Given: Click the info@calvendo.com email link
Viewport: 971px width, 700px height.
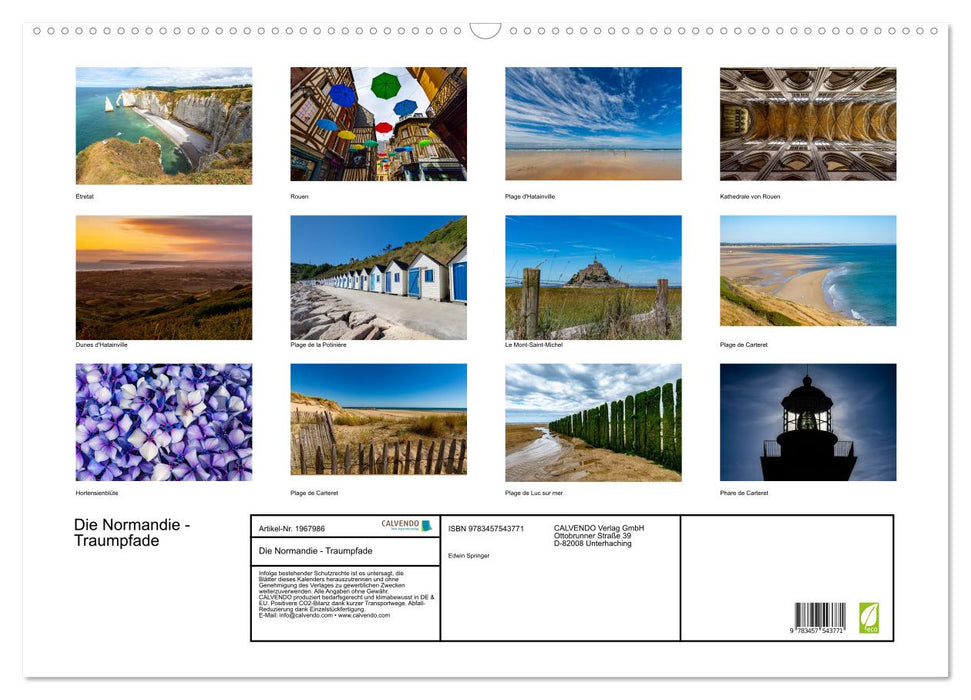Looking at the screenshot, I should (x=302, y=614).
